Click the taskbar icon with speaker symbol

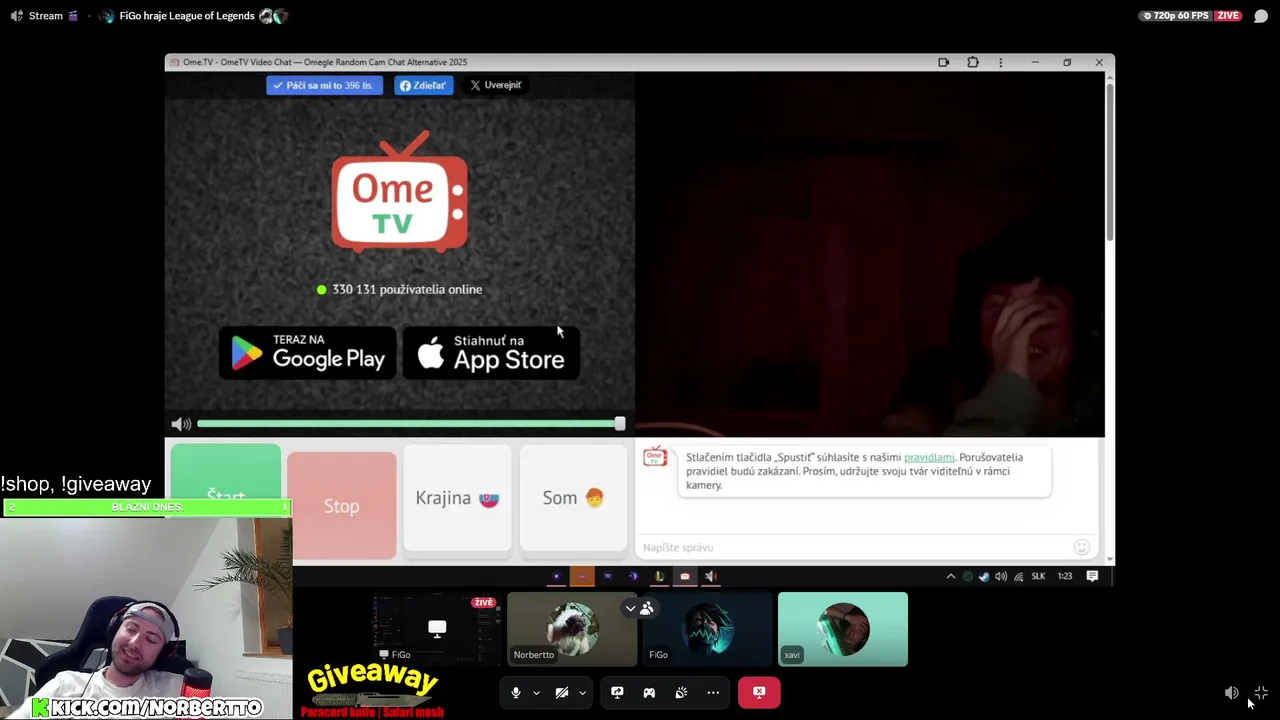710,576
